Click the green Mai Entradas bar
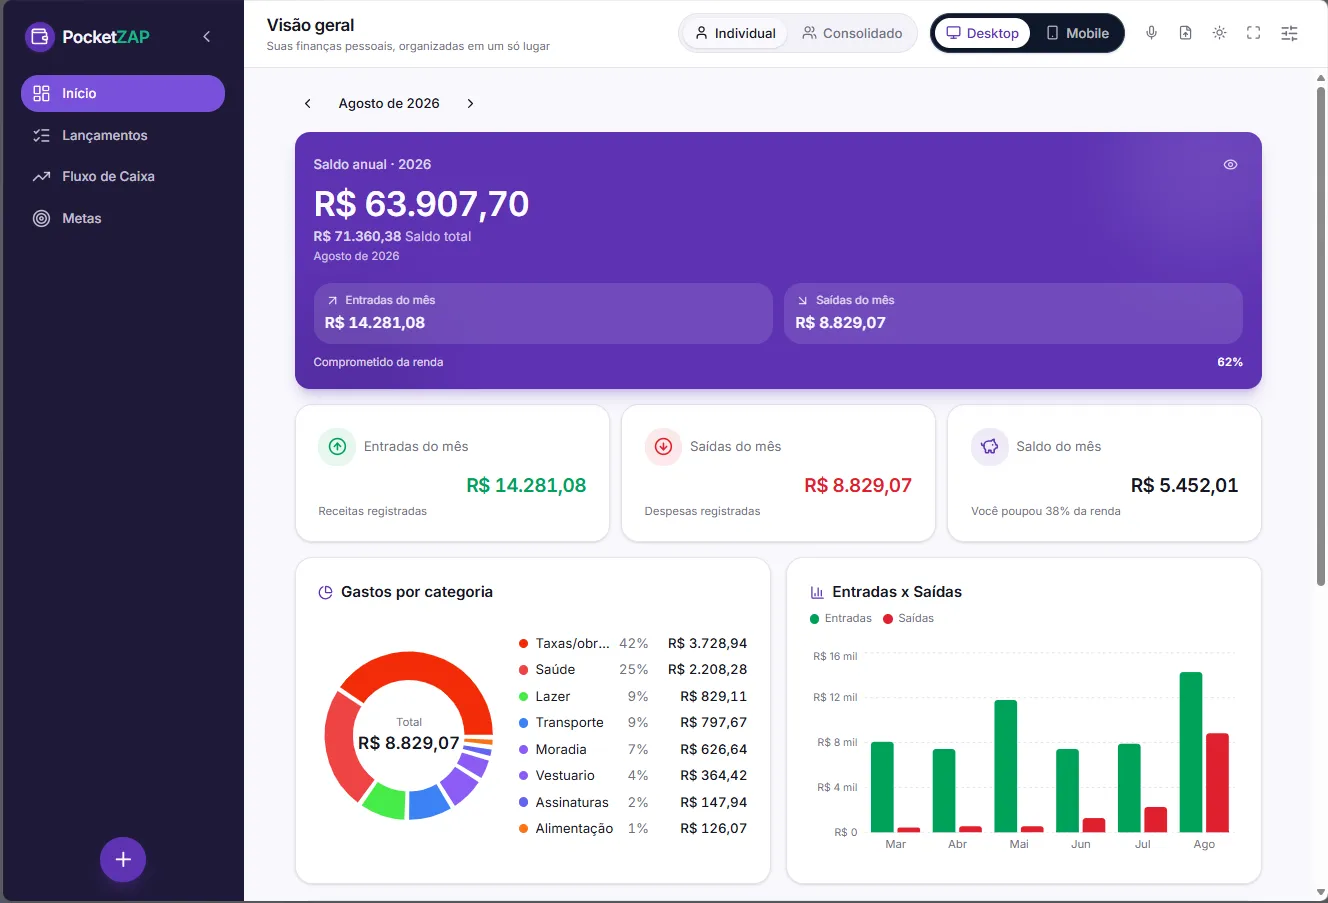Screen dimensions: 1328x903 1006,766
